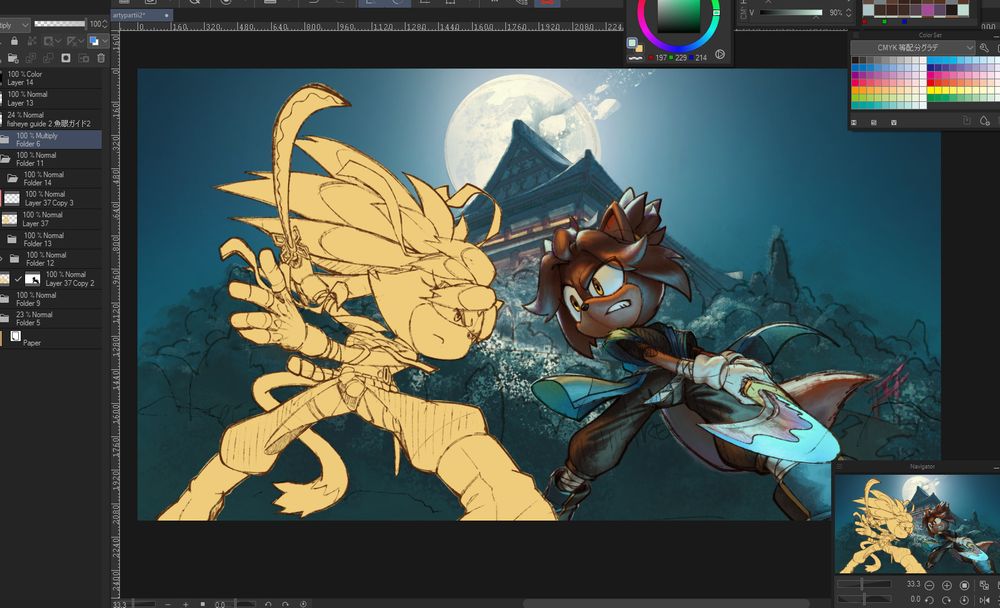Click the layer opacity stepper arrows

click(105, 24)
